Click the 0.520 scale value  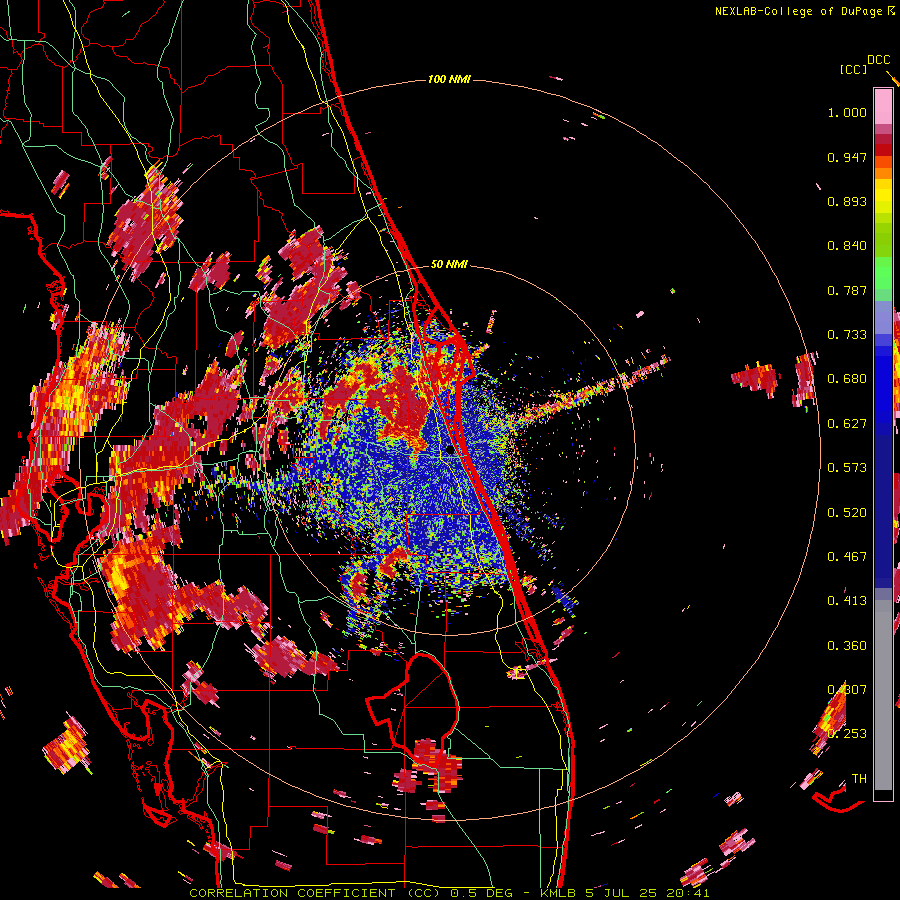847,513
